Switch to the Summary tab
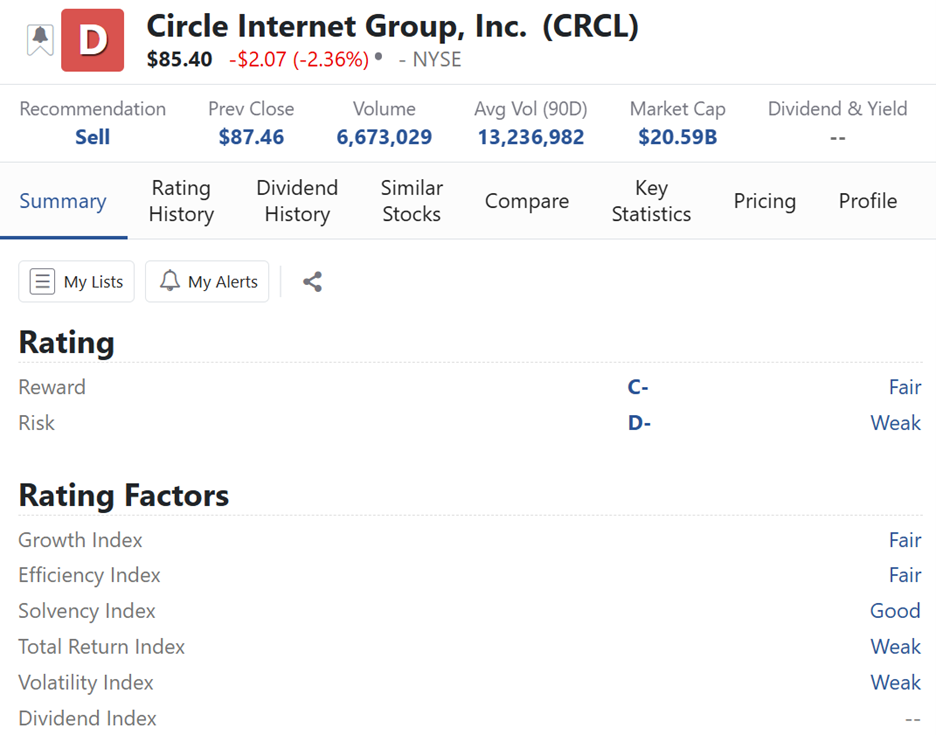 tap(63, 201)
